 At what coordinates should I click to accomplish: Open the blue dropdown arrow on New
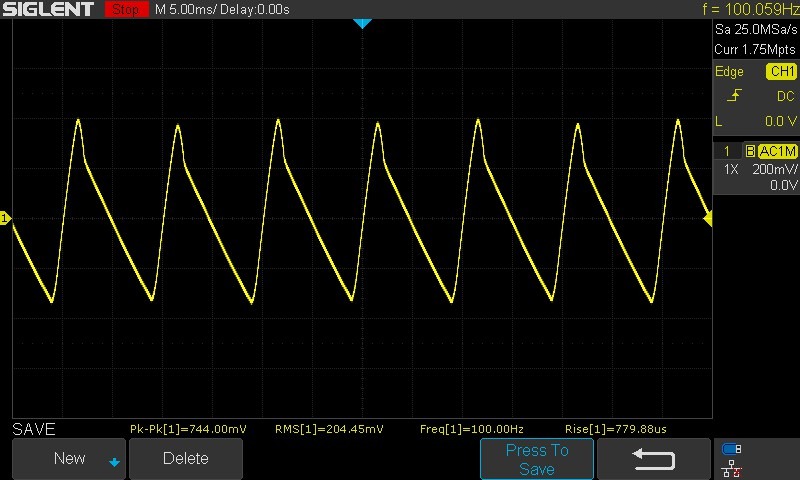(x=114, y=463)
